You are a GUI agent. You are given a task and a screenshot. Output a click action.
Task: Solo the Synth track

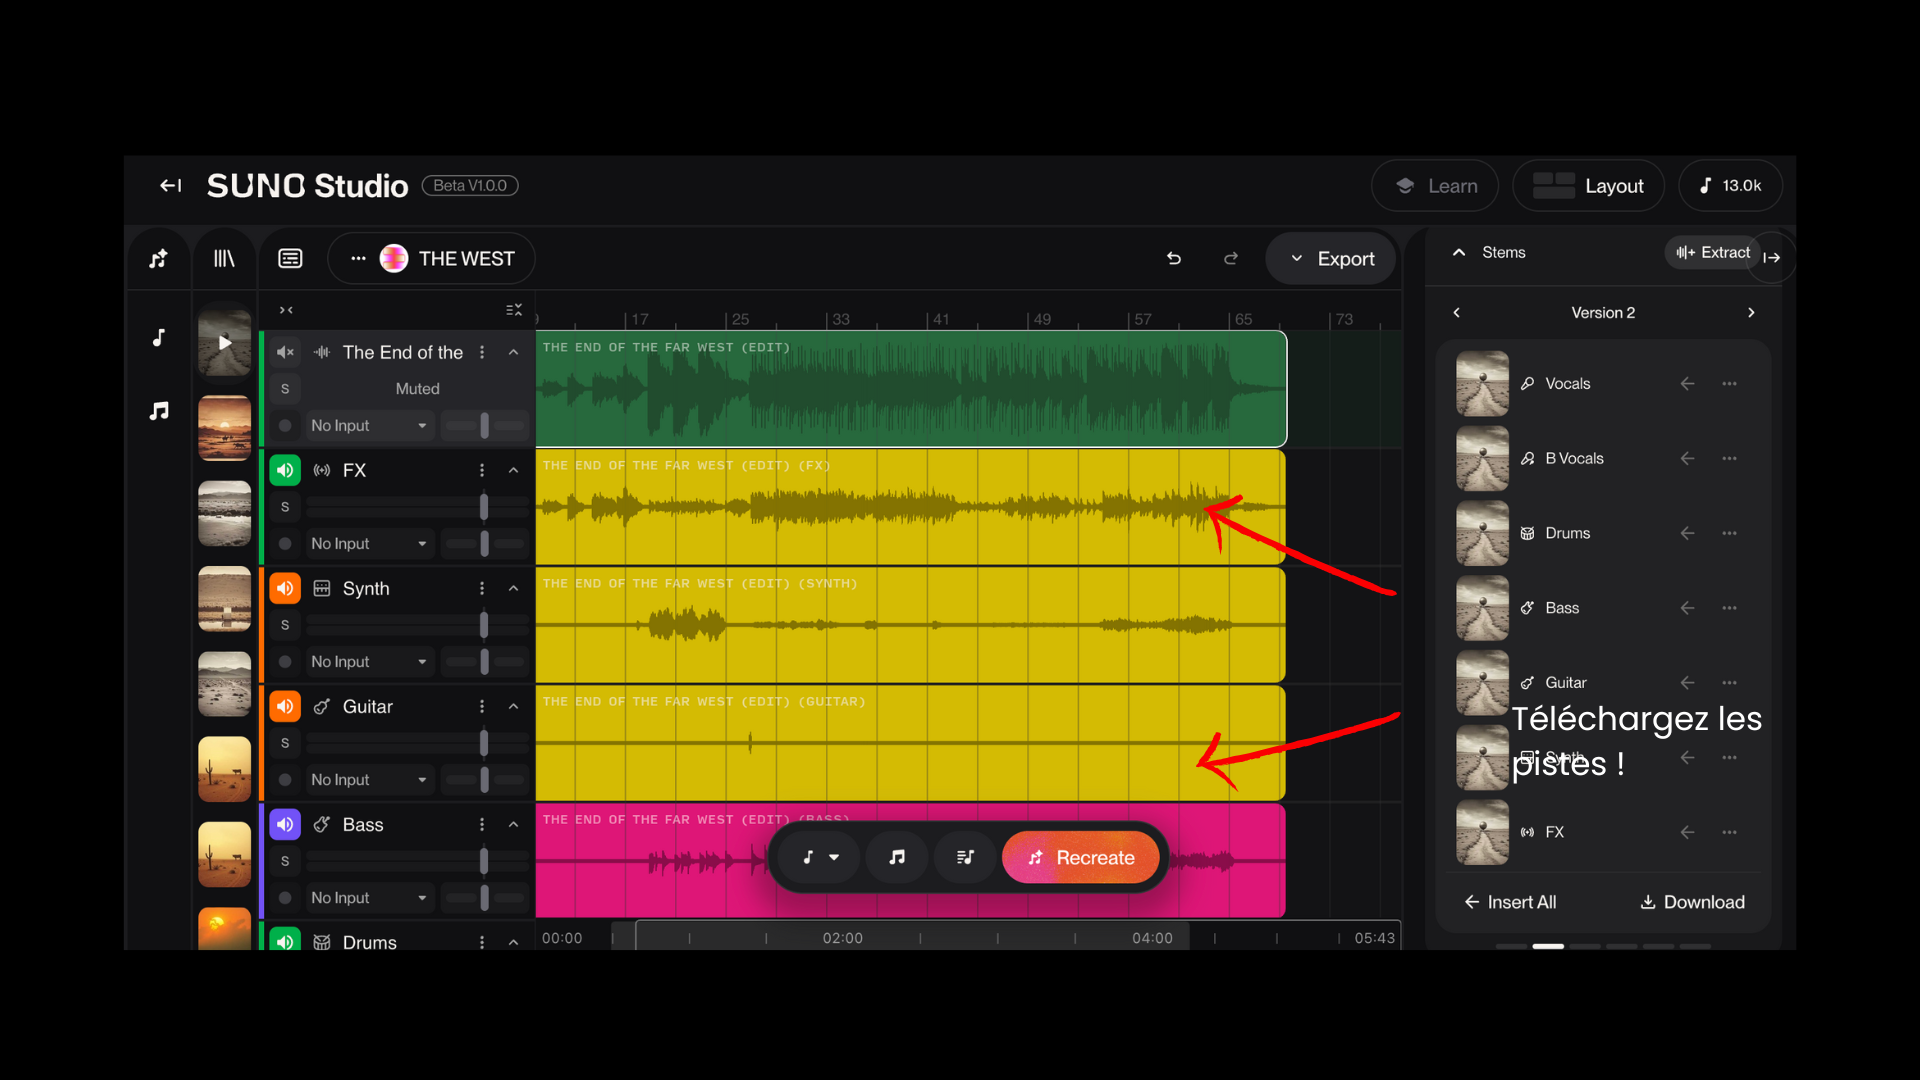click(285, 625)
